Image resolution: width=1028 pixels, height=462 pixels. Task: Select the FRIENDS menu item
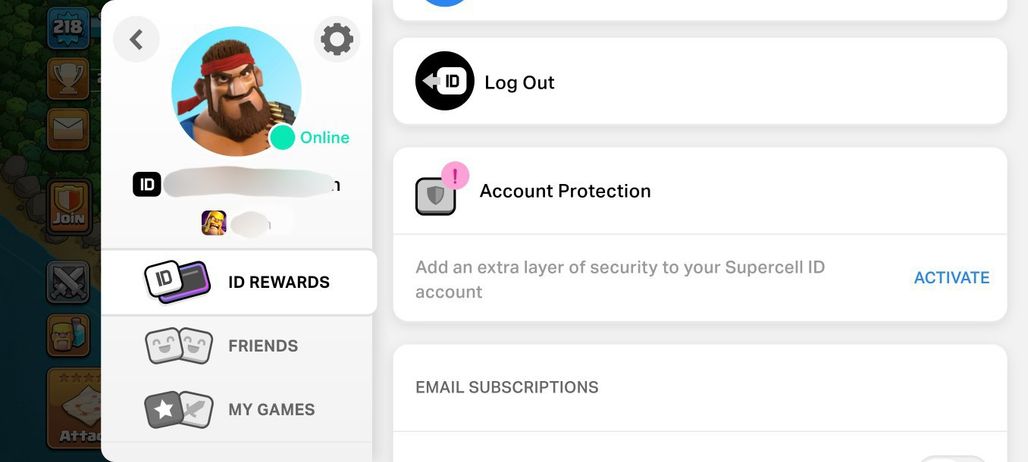click(x=237, y=346)
